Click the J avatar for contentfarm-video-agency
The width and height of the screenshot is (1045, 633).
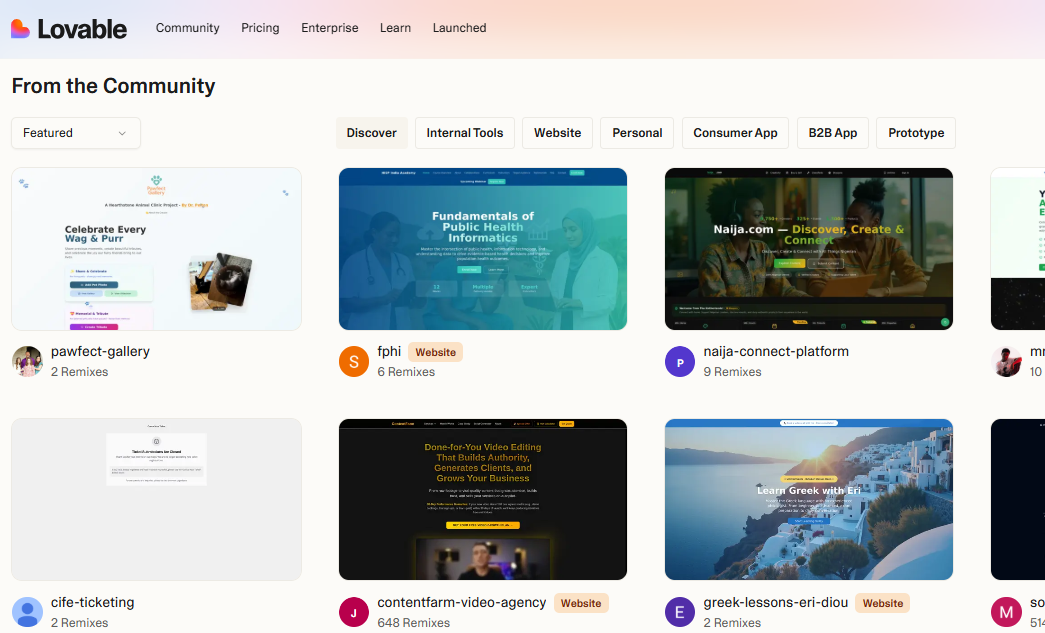click(x=354, y=612)
